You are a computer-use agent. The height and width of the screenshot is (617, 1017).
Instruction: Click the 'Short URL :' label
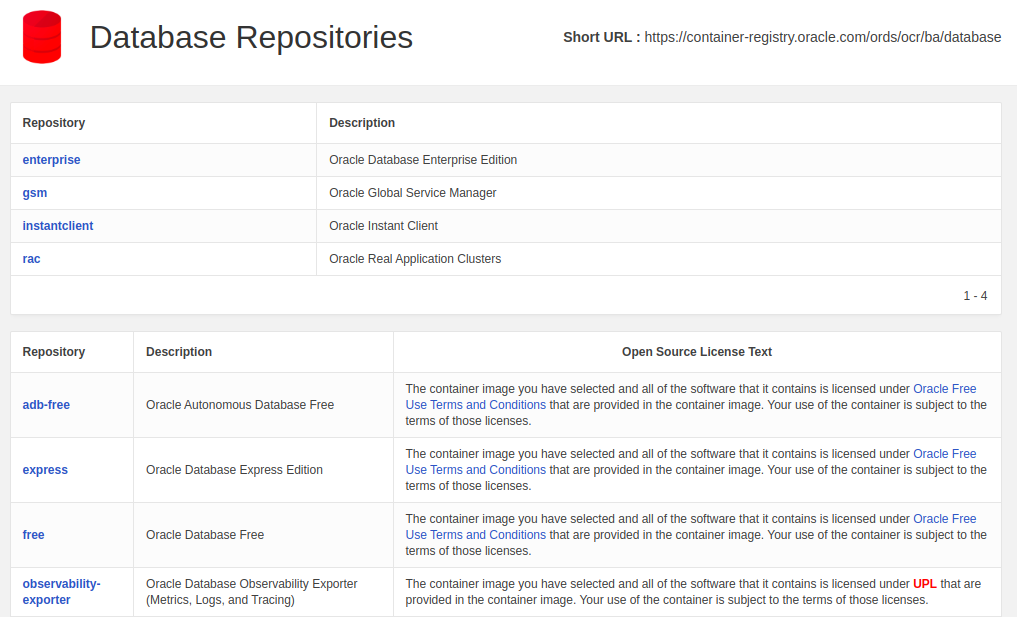tap(601, 38)
